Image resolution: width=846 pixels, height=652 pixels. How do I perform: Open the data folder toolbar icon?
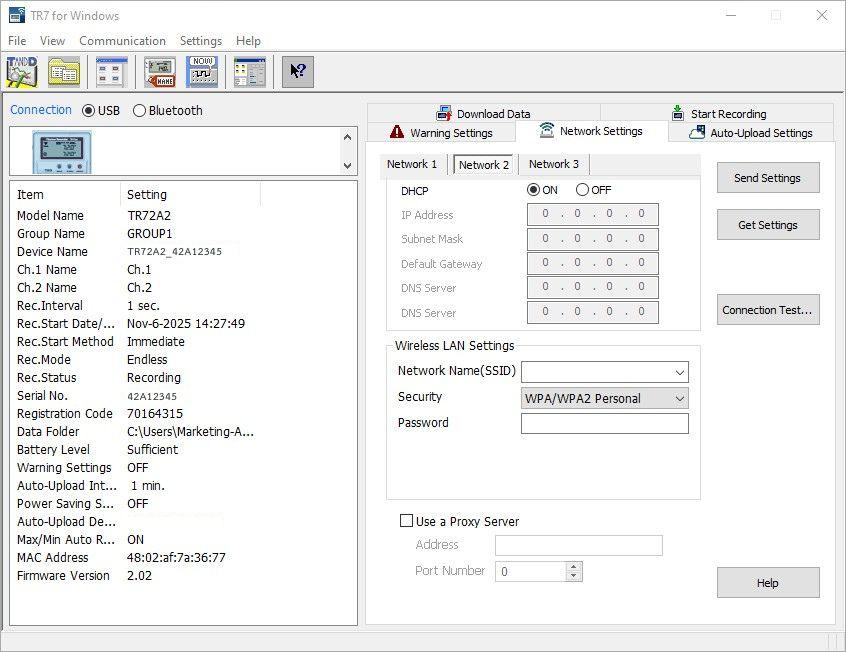click(x=63, y=72)
